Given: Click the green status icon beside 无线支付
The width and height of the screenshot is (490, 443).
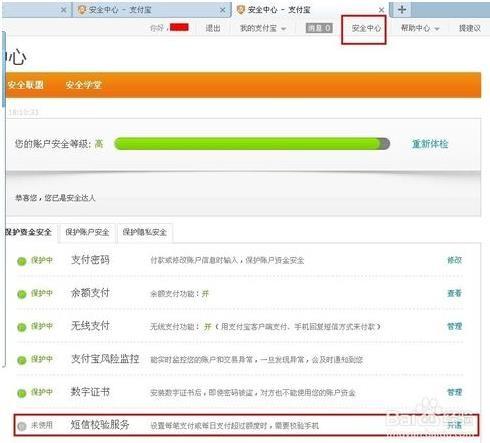Looking at the screenshot, I should pos(22,327).
